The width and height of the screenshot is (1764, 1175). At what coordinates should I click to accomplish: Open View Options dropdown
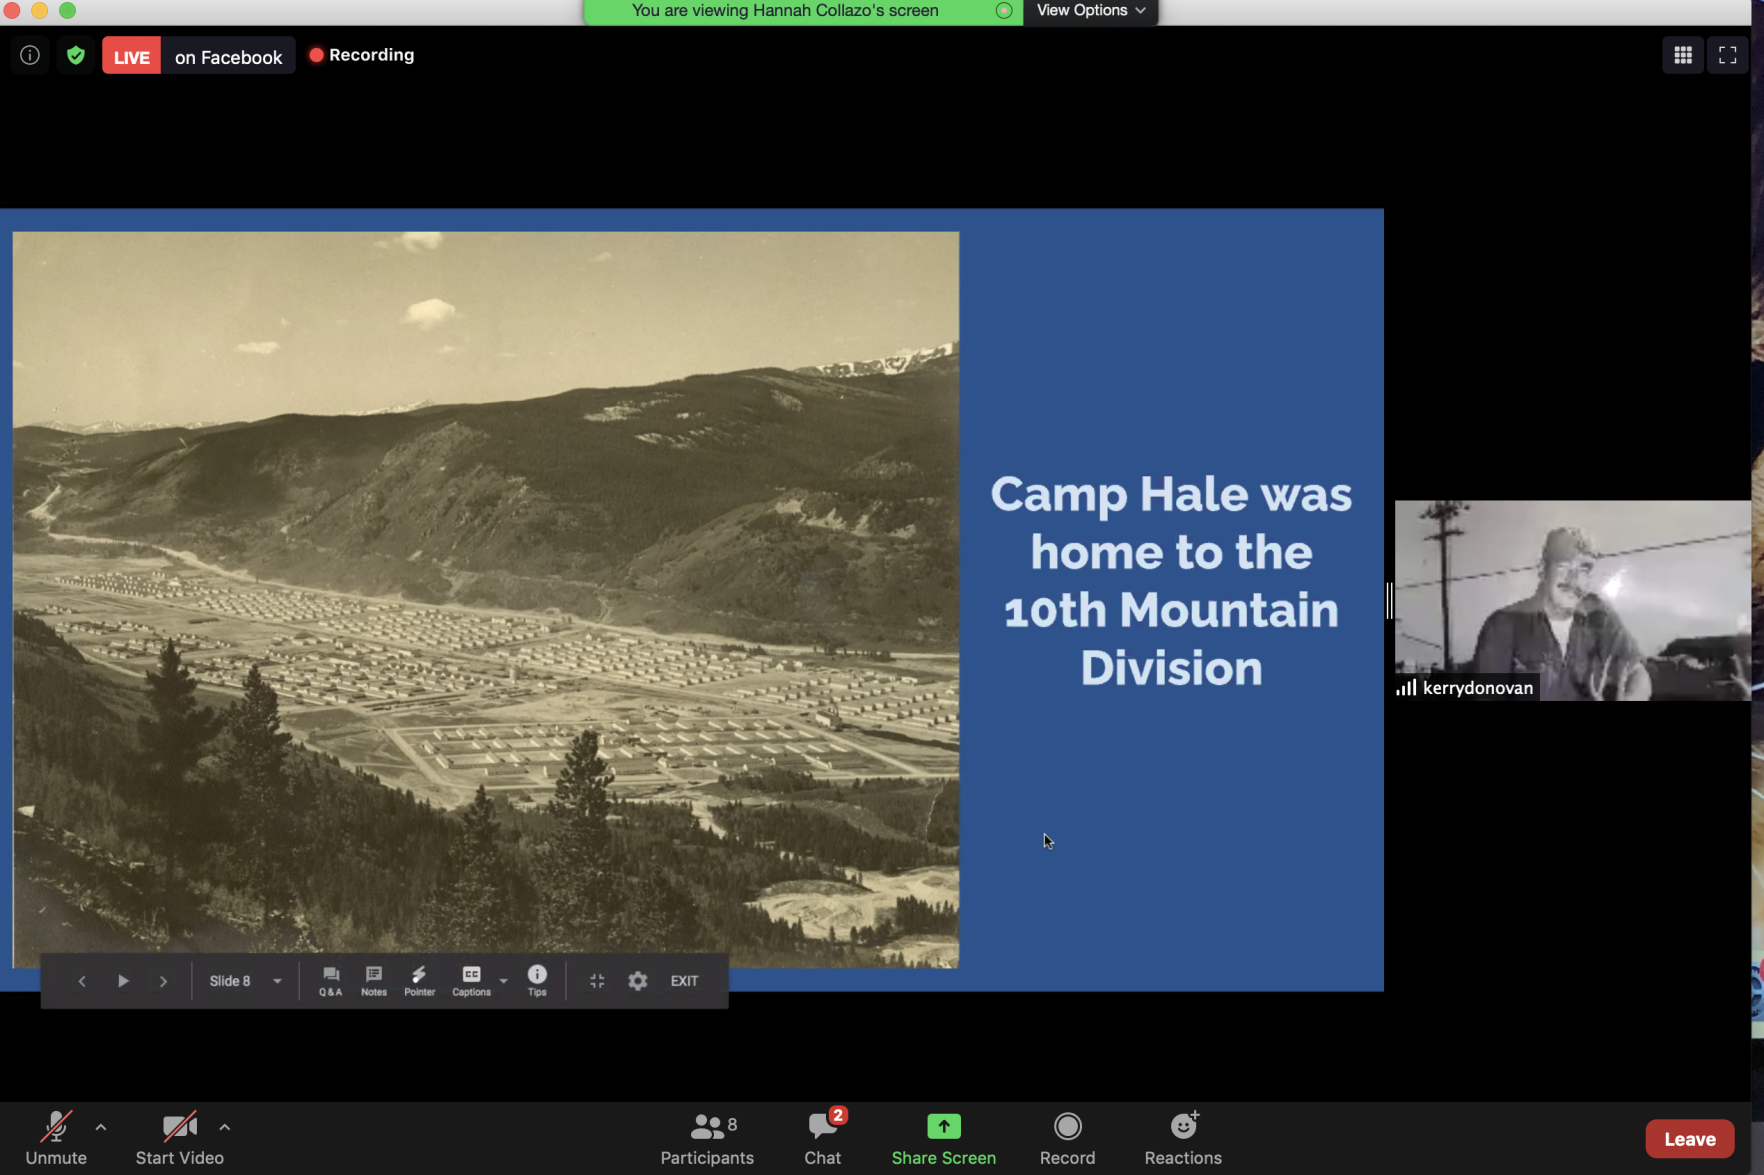pos(1090,11)
